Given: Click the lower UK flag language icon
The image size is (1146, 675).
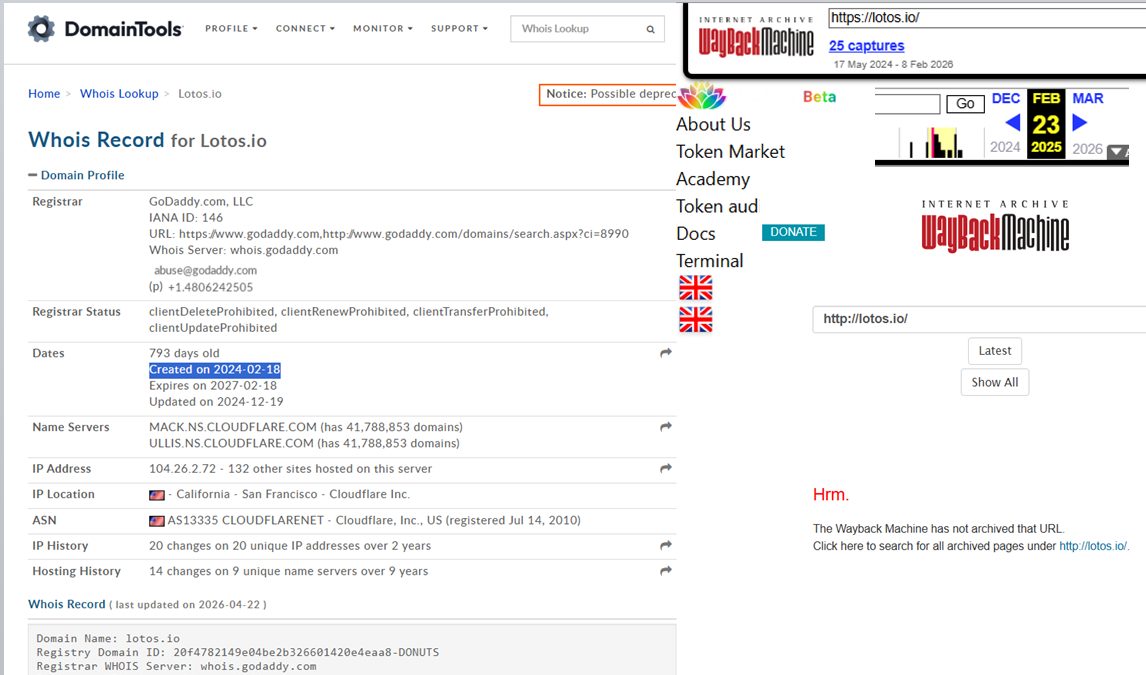Looking at the screenshot, I should click(x=696, y=319).
